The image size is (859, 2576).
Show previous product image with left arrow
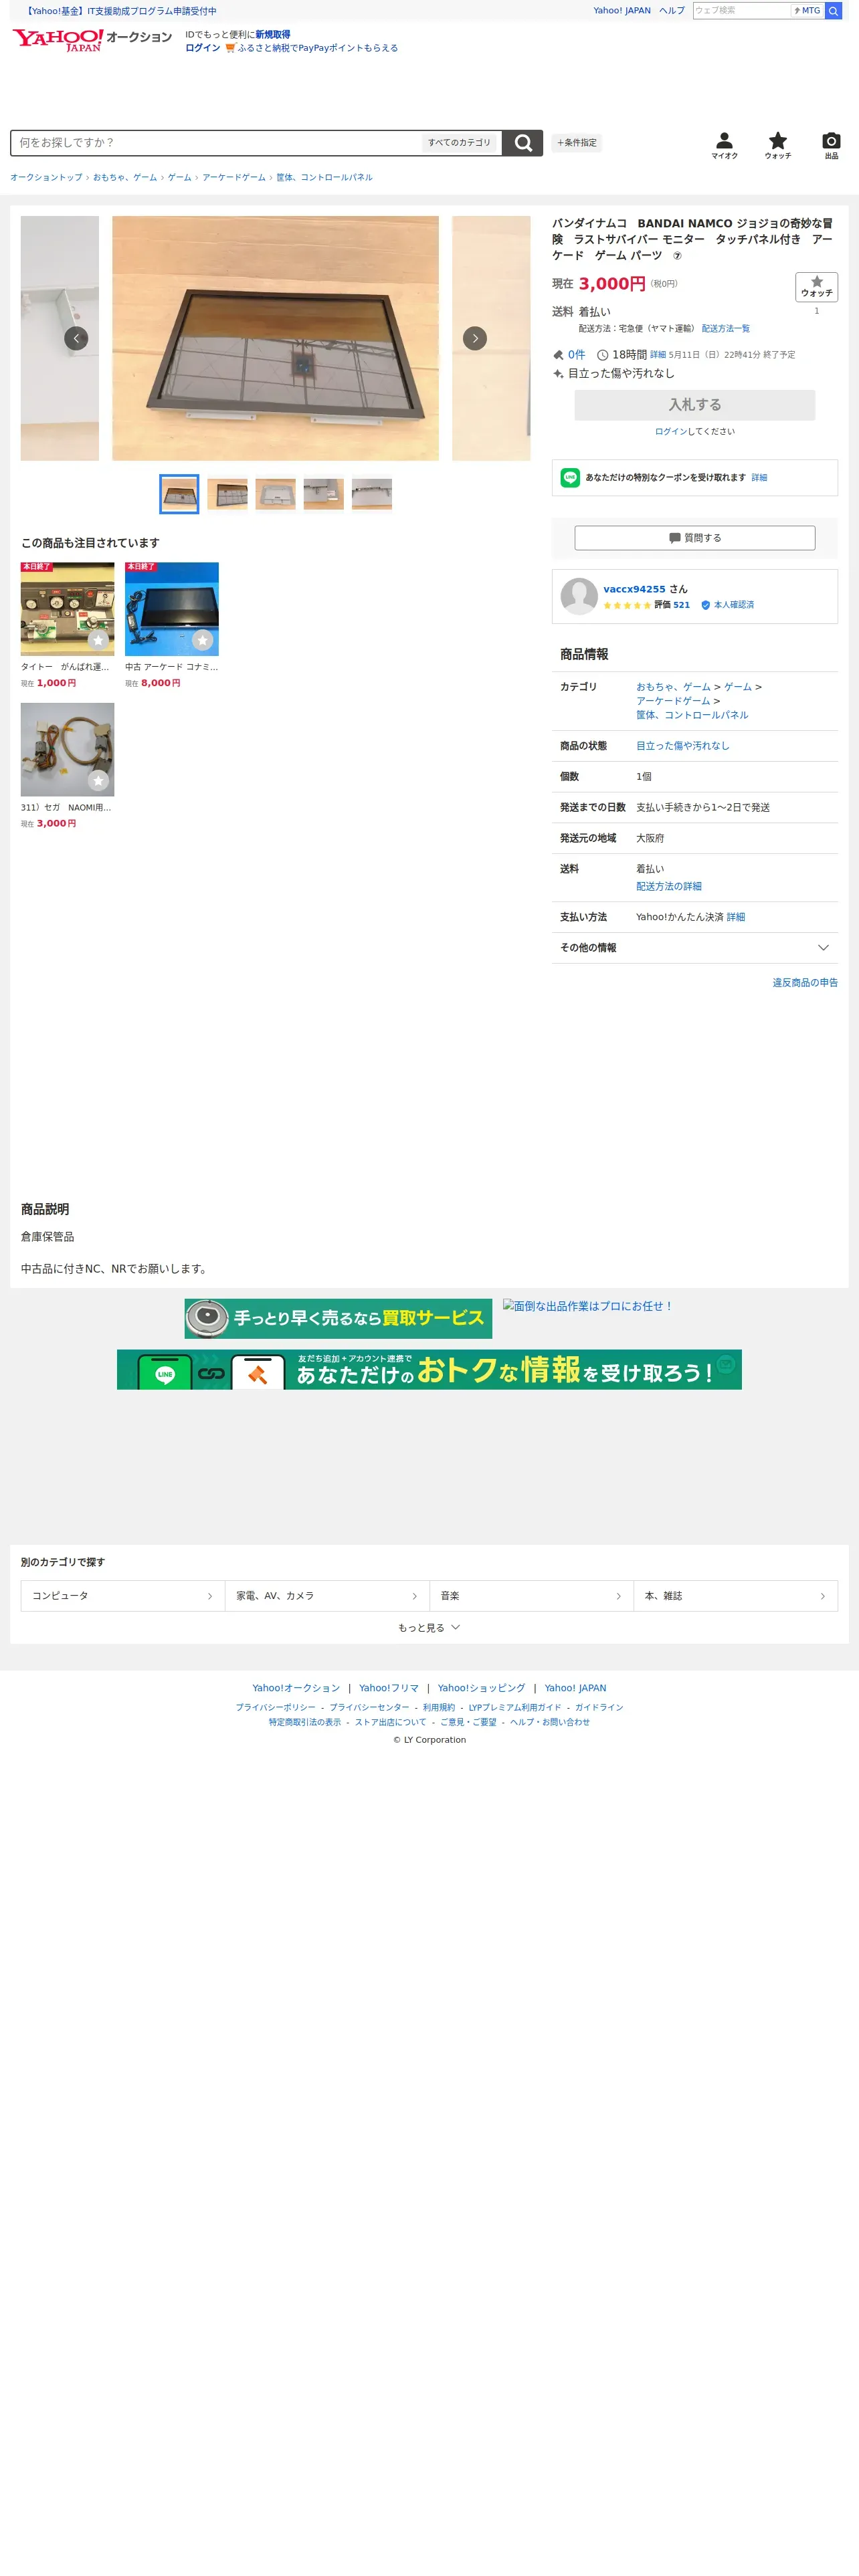76,338
